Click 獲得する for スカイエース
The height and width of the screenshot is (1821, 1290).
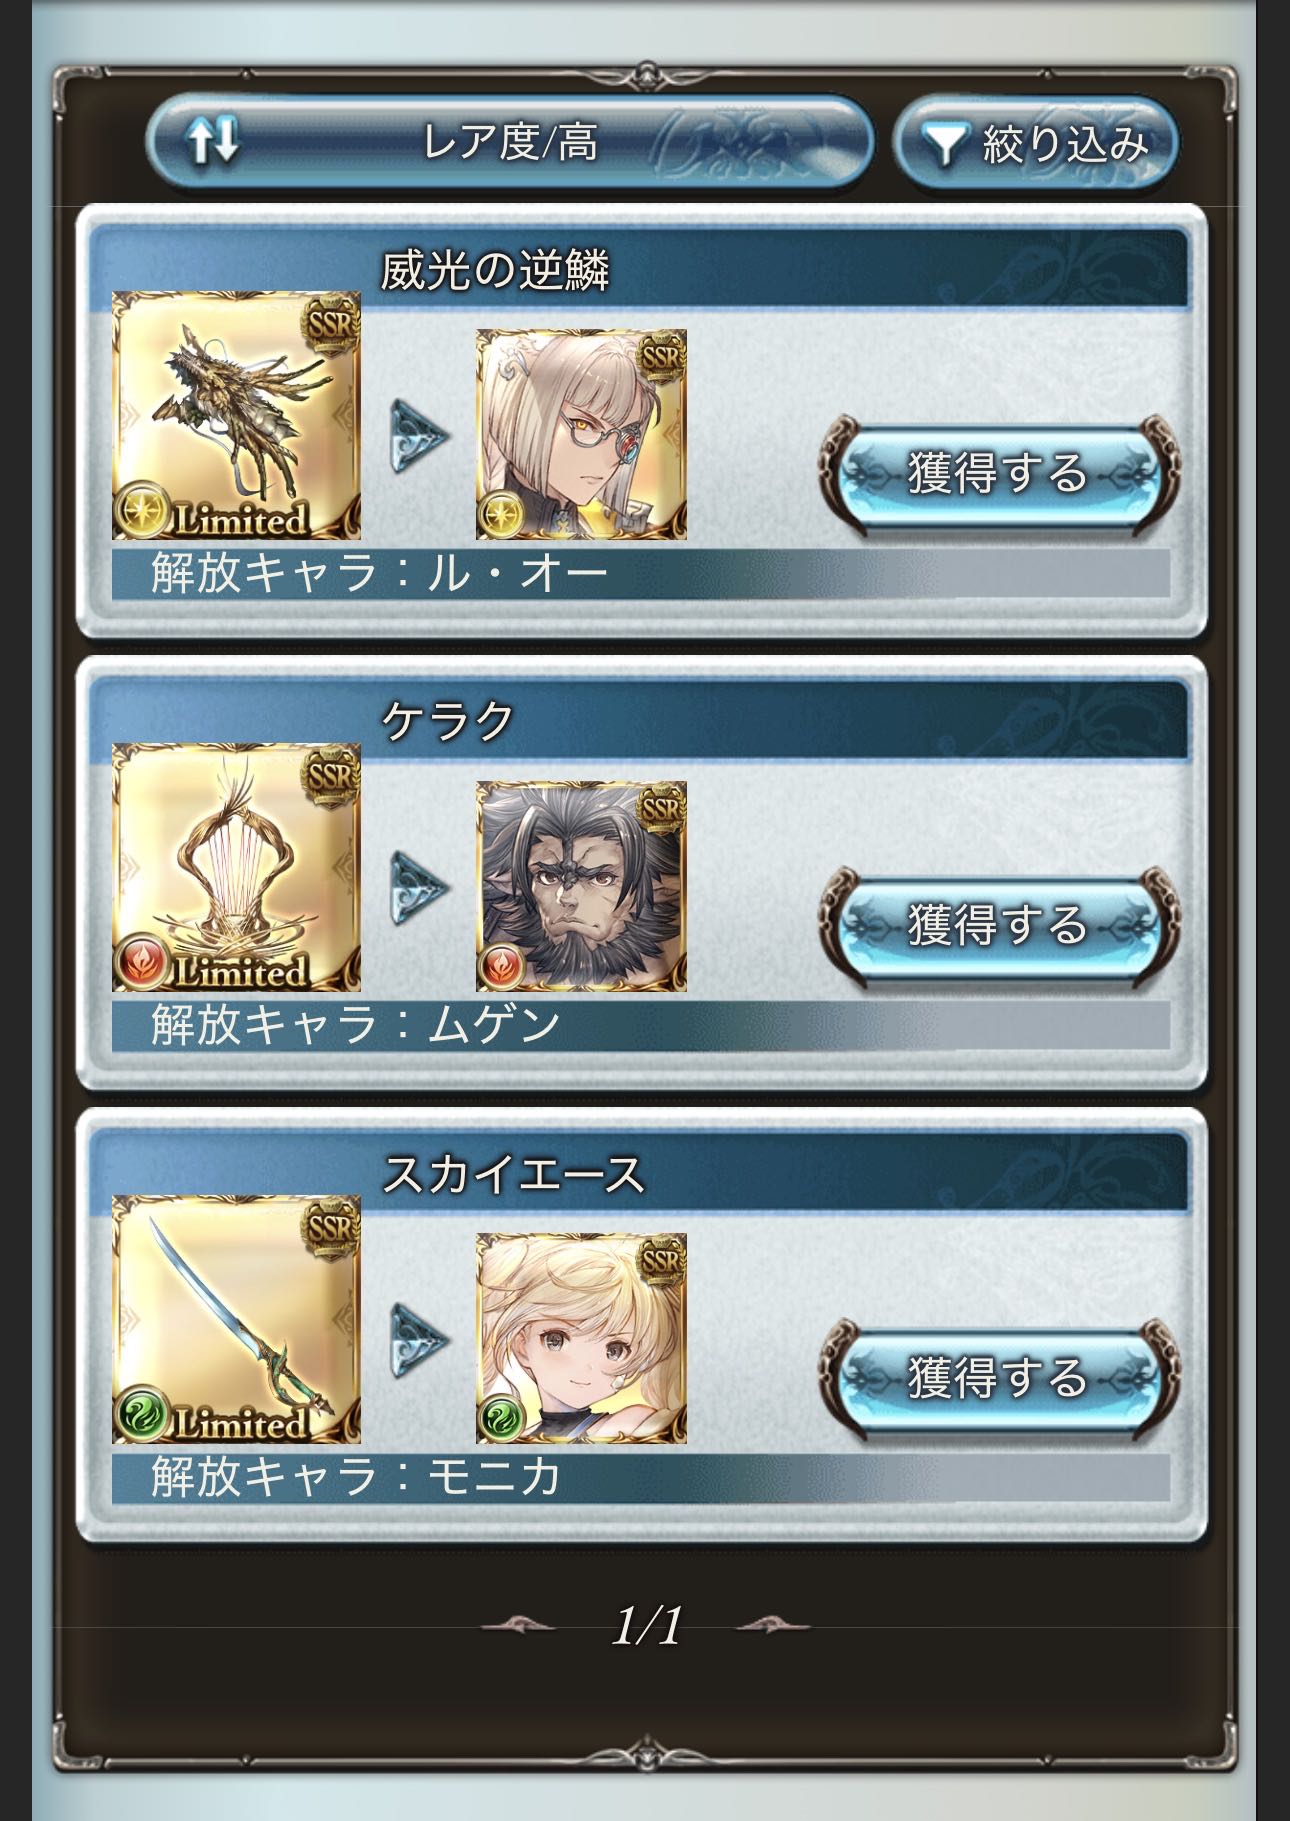[998, 1378]
